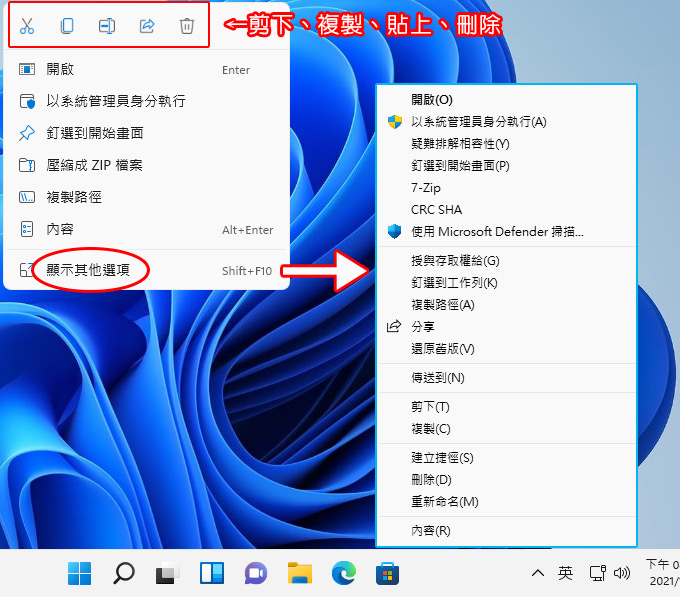Open Widgets on taskbar
The width and height of the screenshot is (680, 597).
[x=212, y=573]
